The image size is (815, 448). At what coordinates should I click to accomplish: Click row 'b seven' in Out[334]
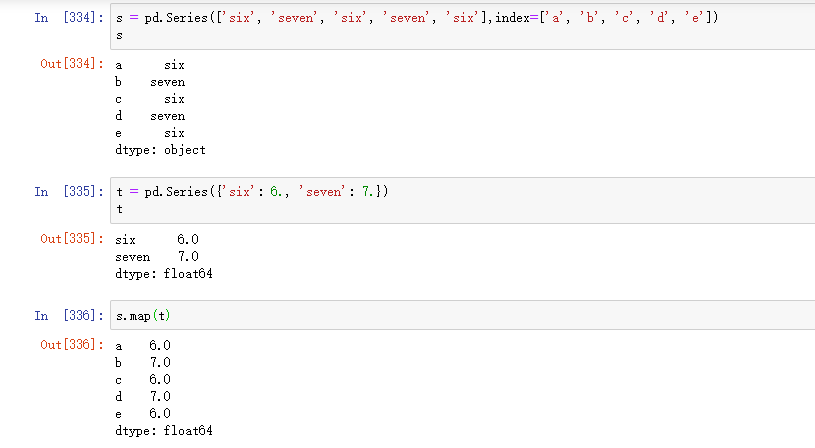(x=151, y=82)
